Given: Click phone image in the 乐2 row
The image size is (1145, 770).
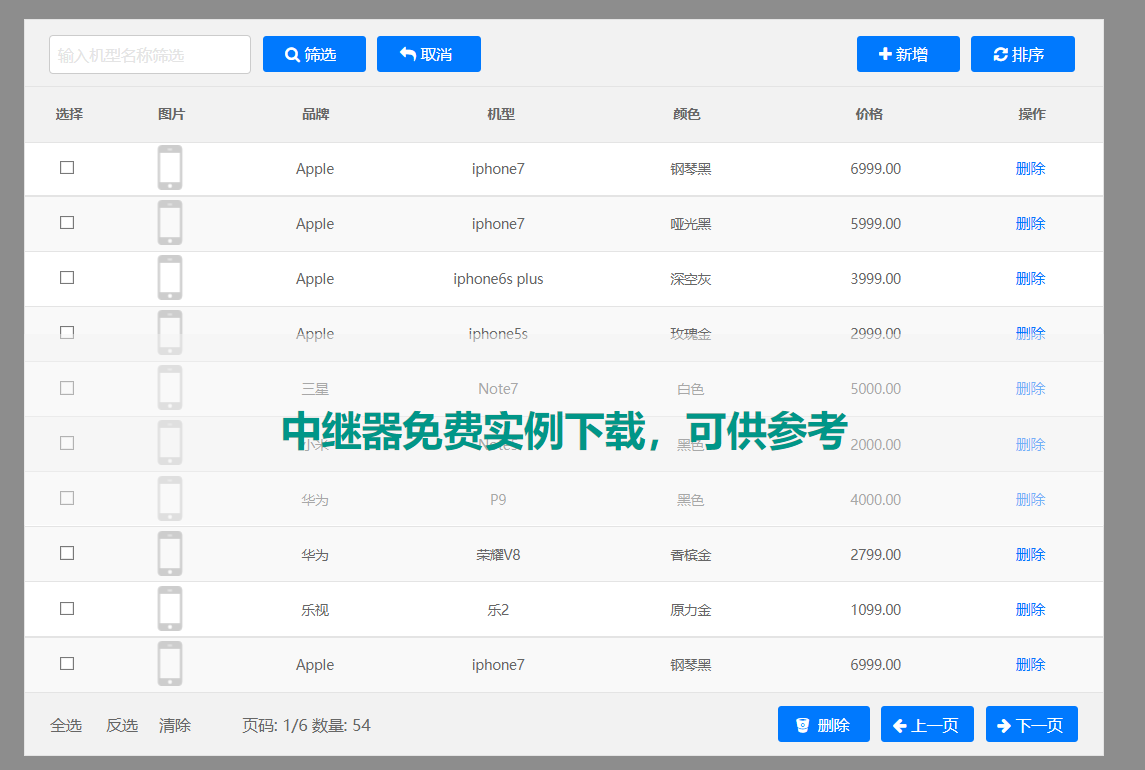Looking at the screenshot, I should [170, 609].
